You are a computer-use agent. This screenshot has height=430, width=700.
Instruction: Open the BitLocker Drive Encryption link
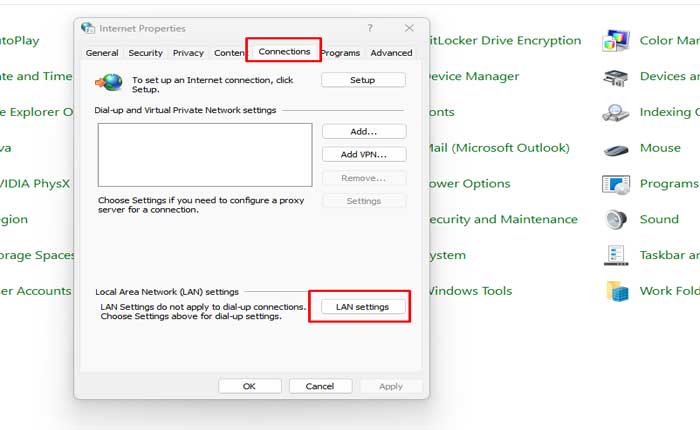click(504, 41)
